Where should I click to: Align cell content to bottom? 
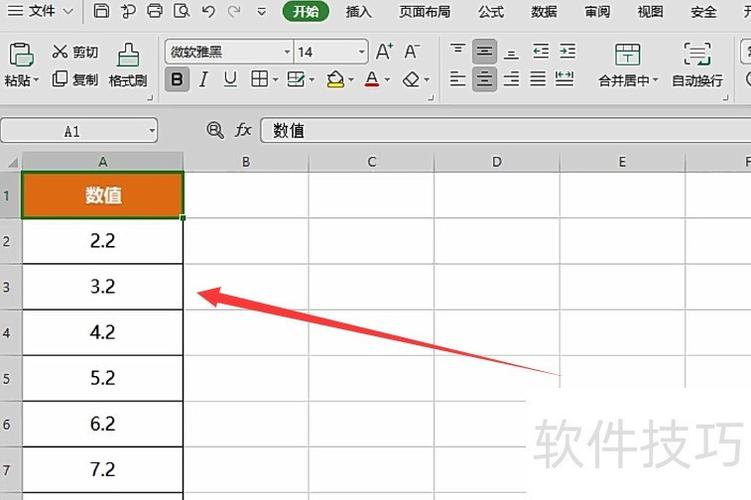coord(511,53)
